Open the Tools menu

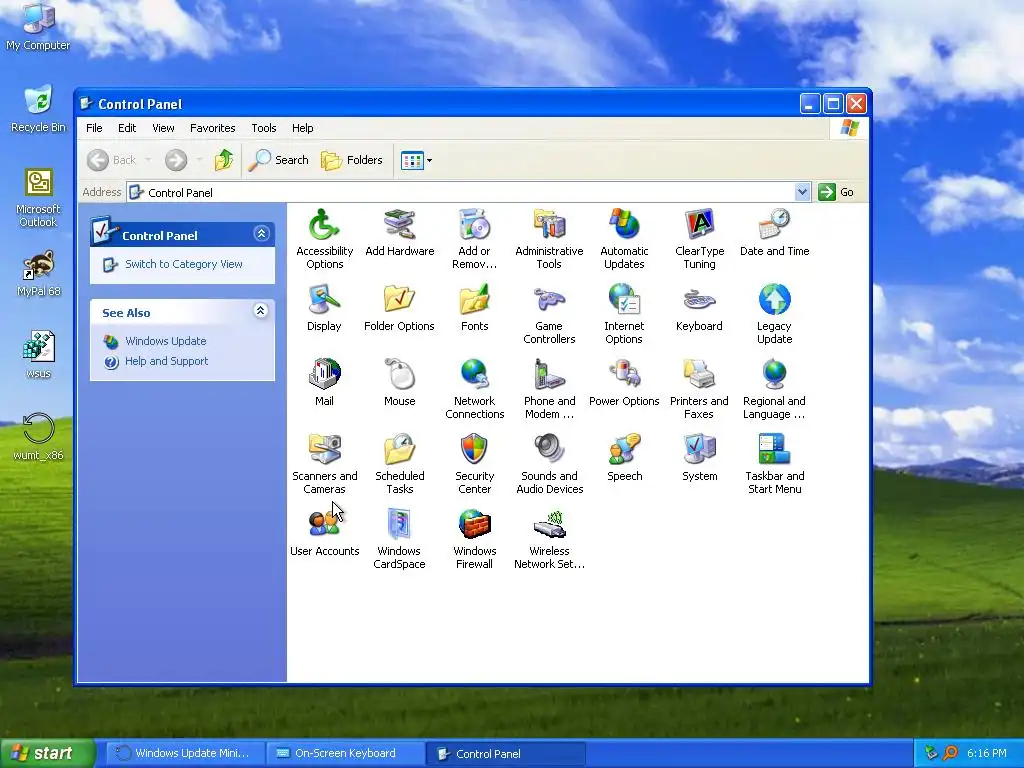264,128
